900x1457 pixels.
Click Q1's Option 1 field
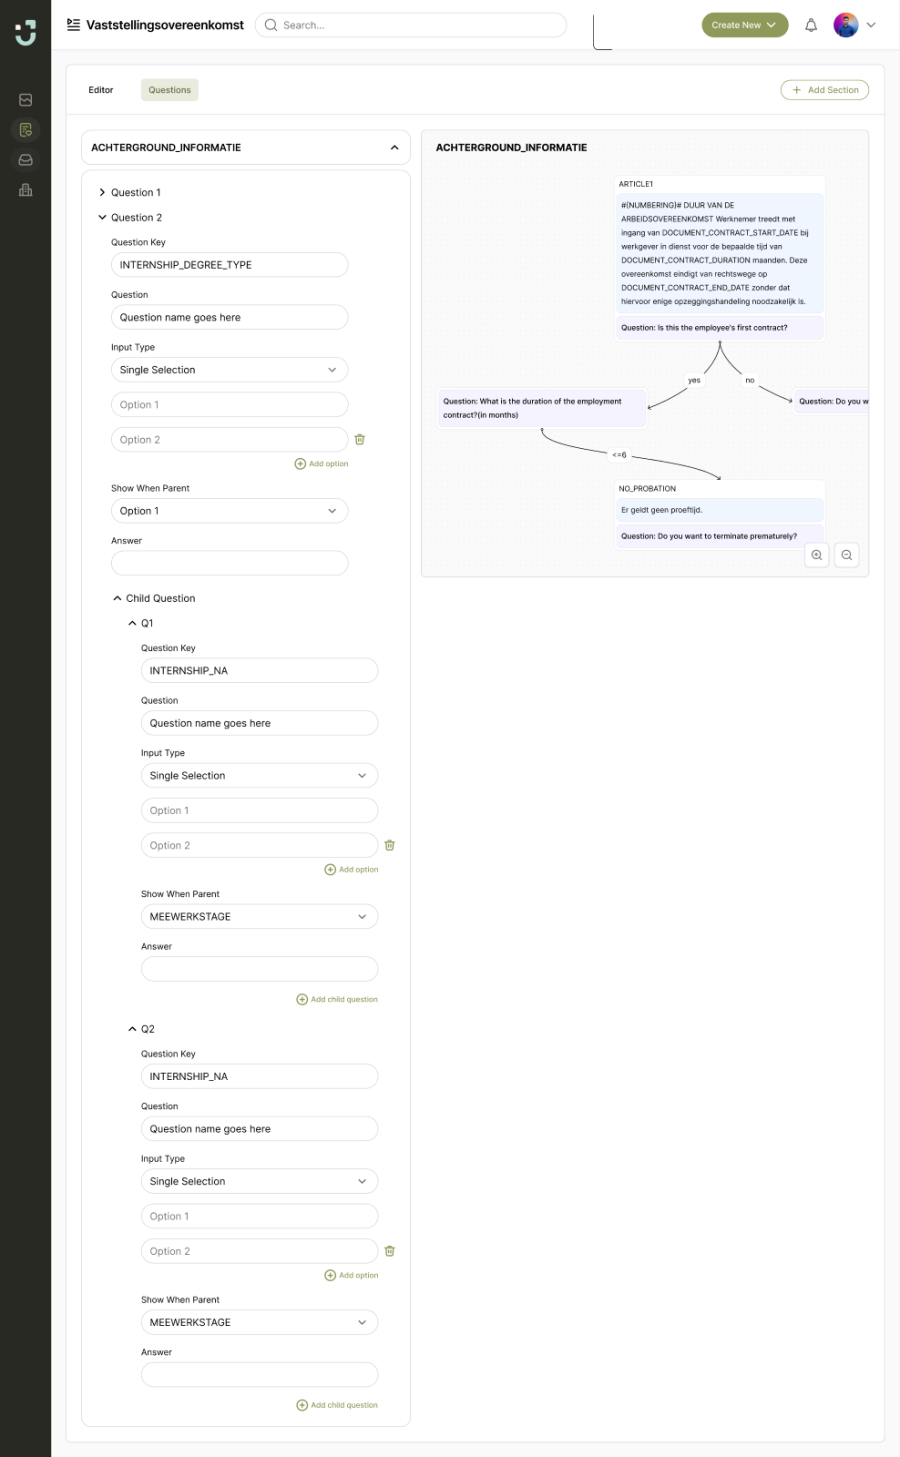click(x=260, y=811)
